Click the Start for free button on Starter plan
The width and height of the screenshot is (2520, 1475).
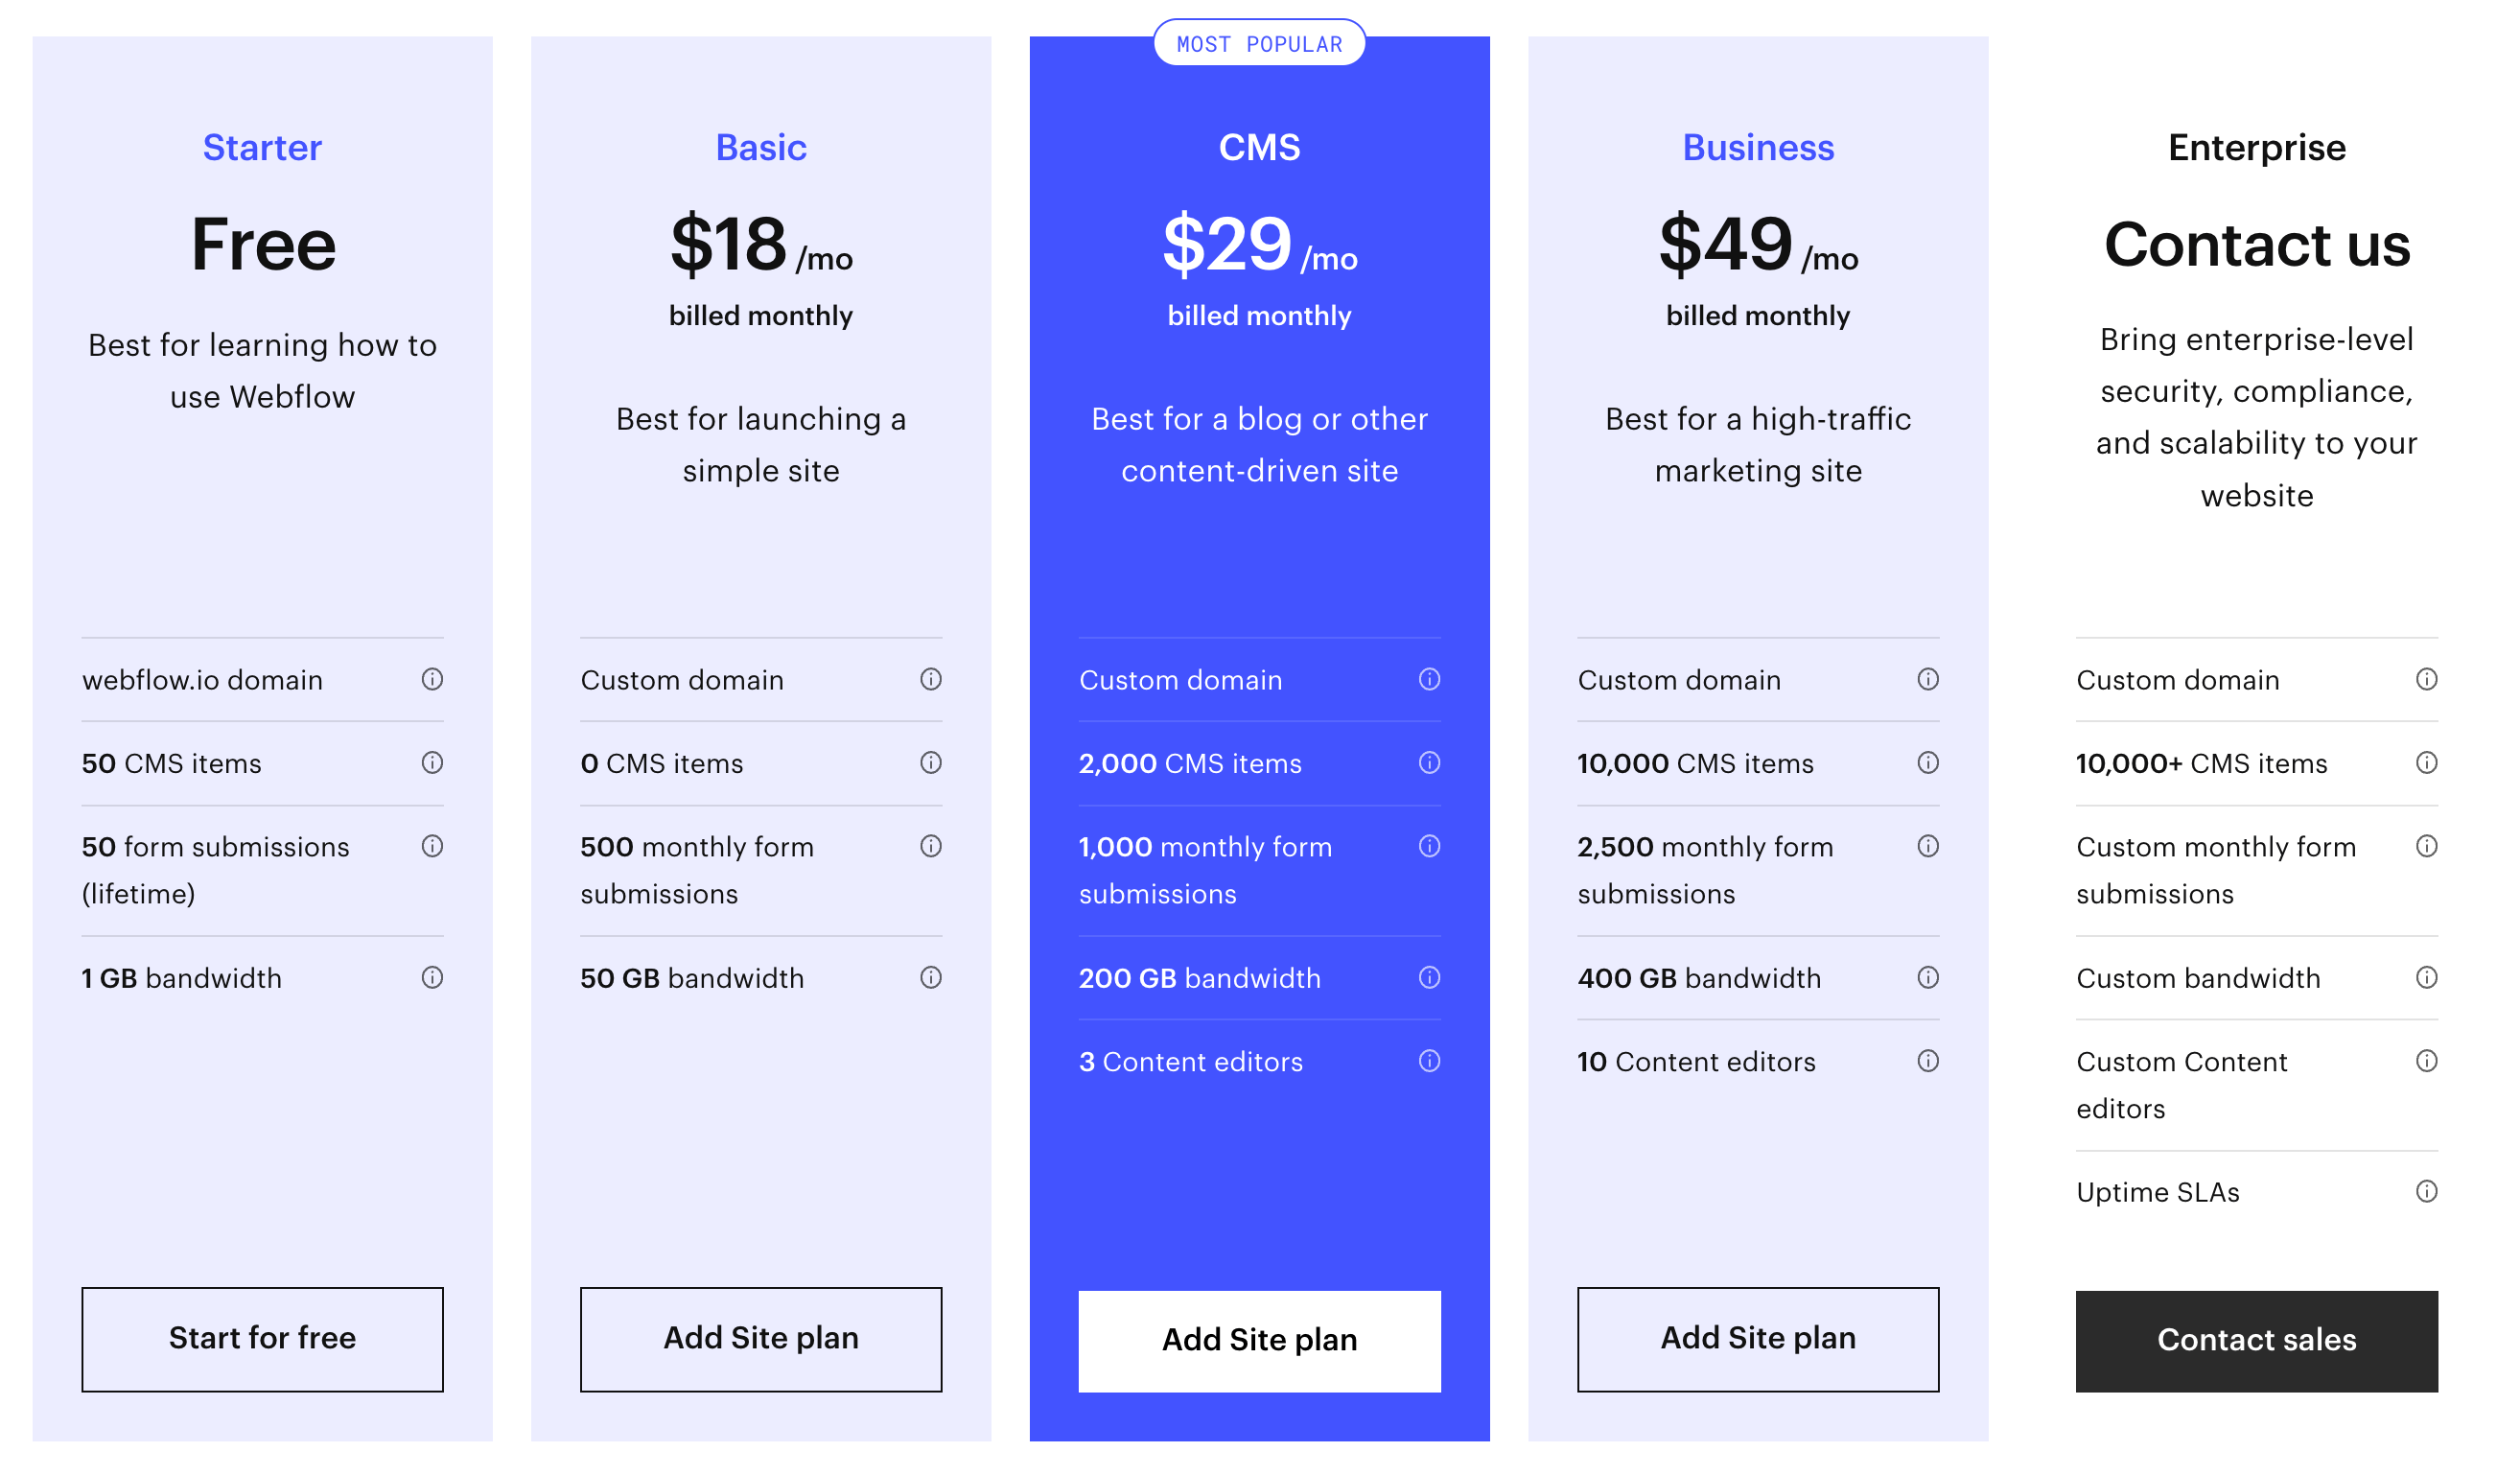[264, 1338]
